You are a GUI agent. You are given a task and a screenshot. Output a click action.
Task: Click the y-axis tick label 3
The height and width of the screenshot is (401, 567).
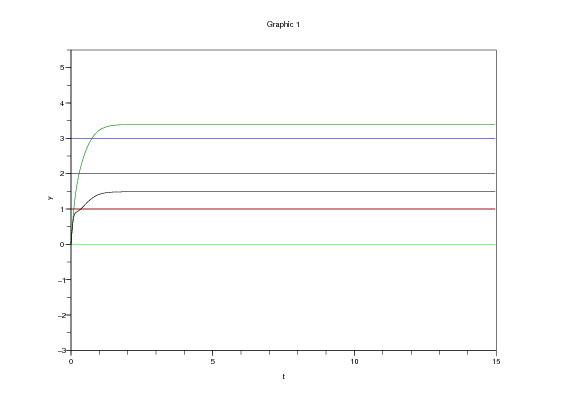pyautogui.click(x=62, y=138)
